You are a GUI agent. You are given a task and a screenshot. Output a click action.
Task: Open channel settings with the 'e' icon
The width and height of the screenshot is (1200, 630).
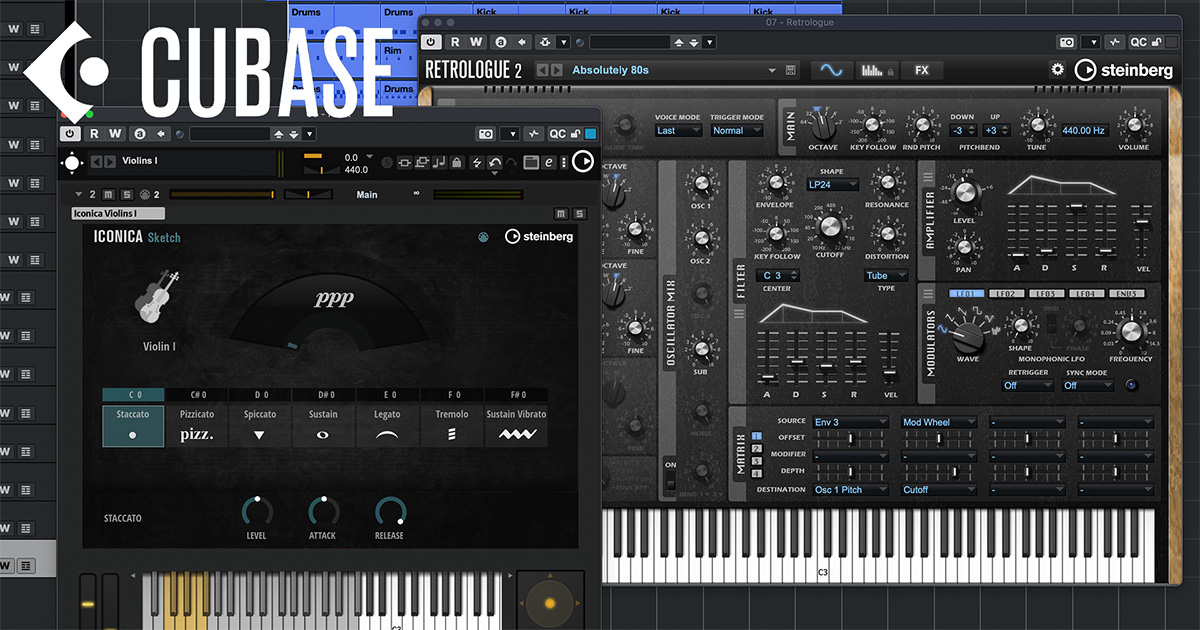(548, 162)
